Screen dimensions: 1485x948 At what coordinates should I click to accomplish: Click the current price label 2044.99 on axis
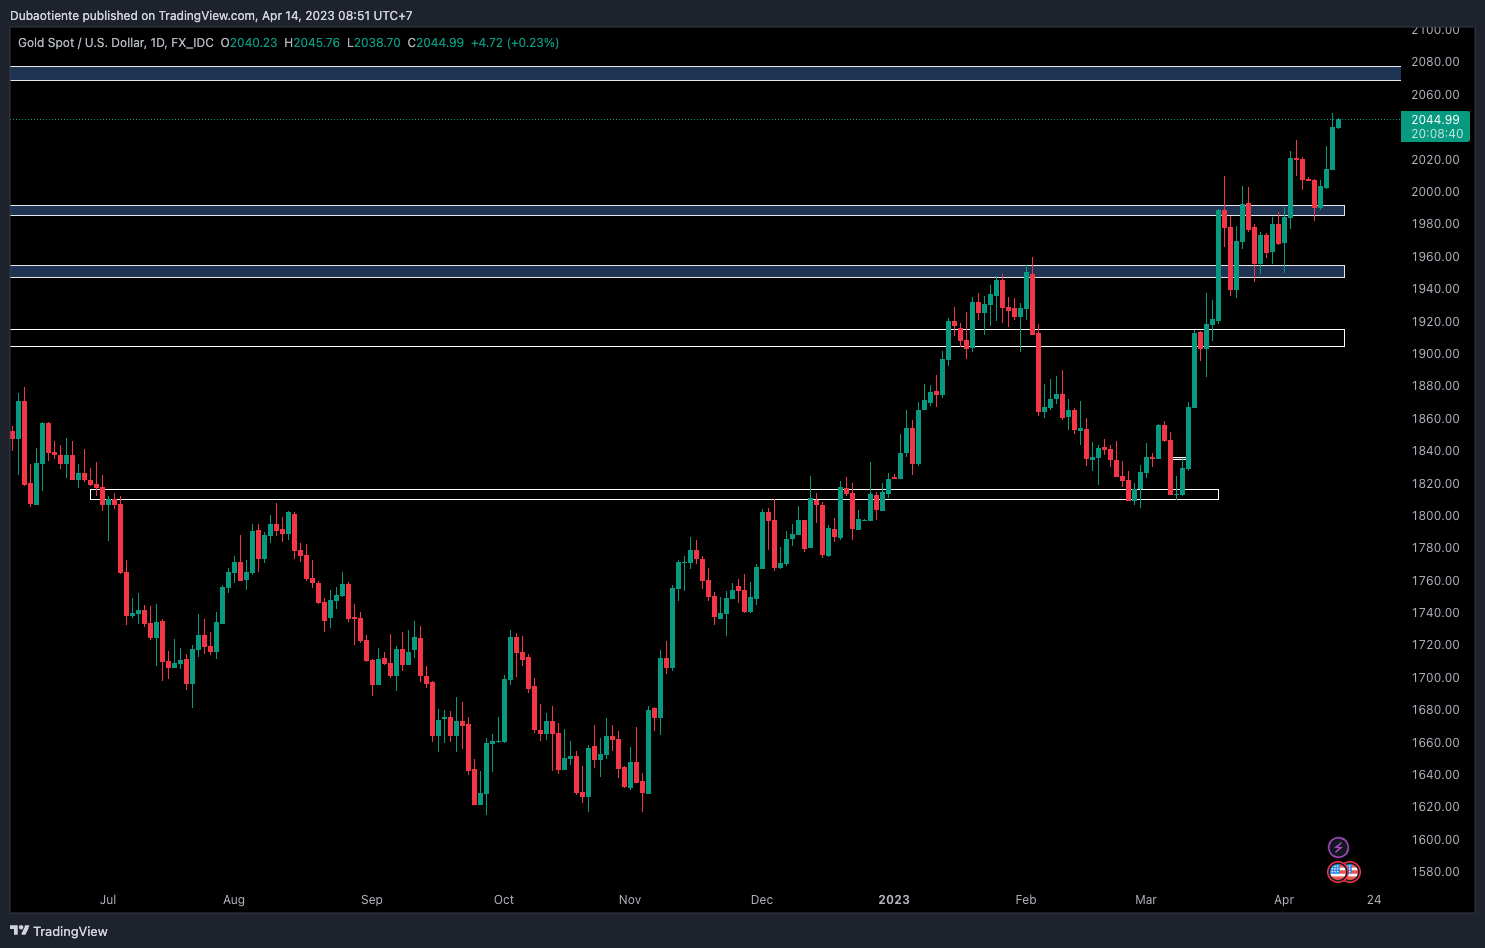coord(1435,119)
